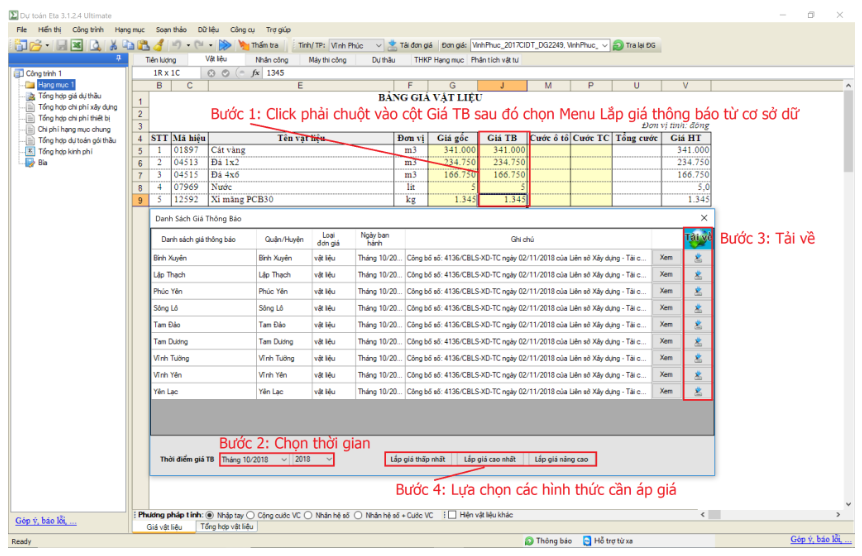Click the Open folder toolbar icon
Screen dimensions: 862x556
(36, 45)
